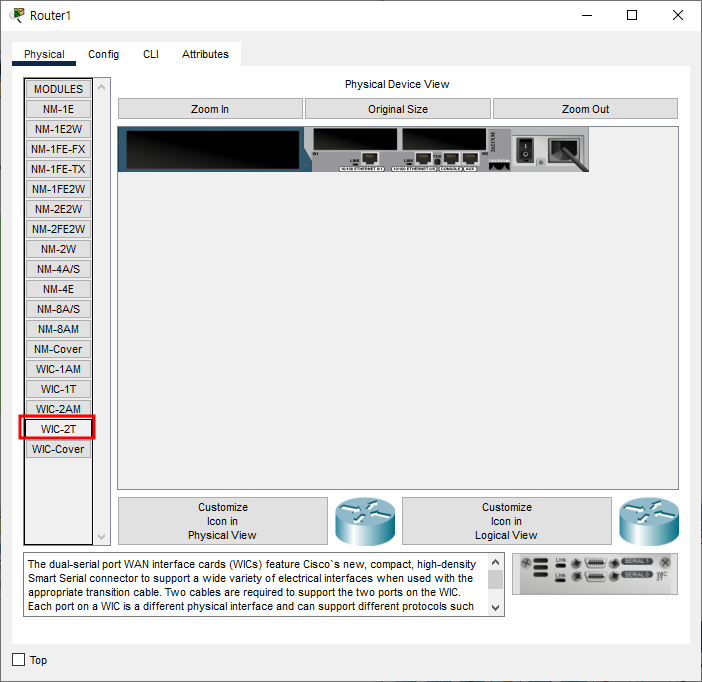This screenshot has width=702, height=682.
Task: Open Customize Icon in Logical View
Action: click(x=506, y=521)
